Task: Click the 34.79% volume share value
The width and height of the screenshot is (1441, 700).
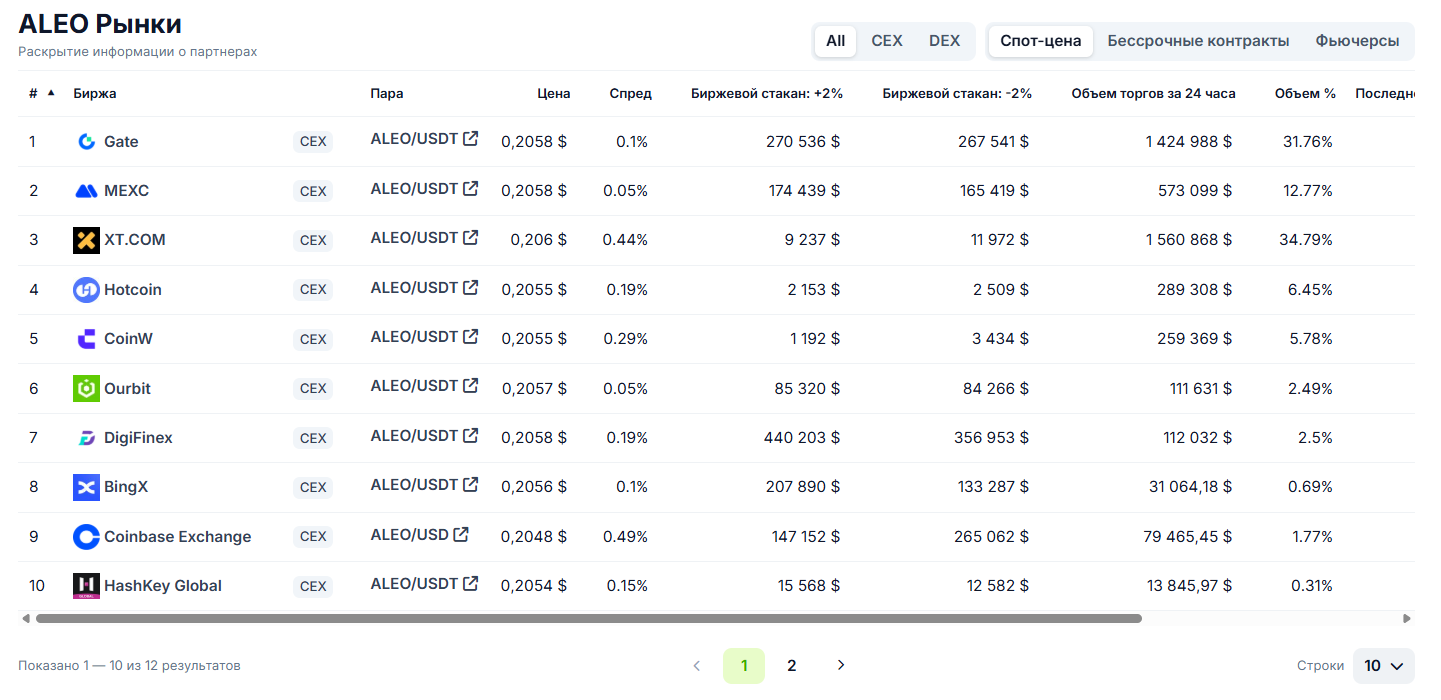Action: [x=1306, y=240]
